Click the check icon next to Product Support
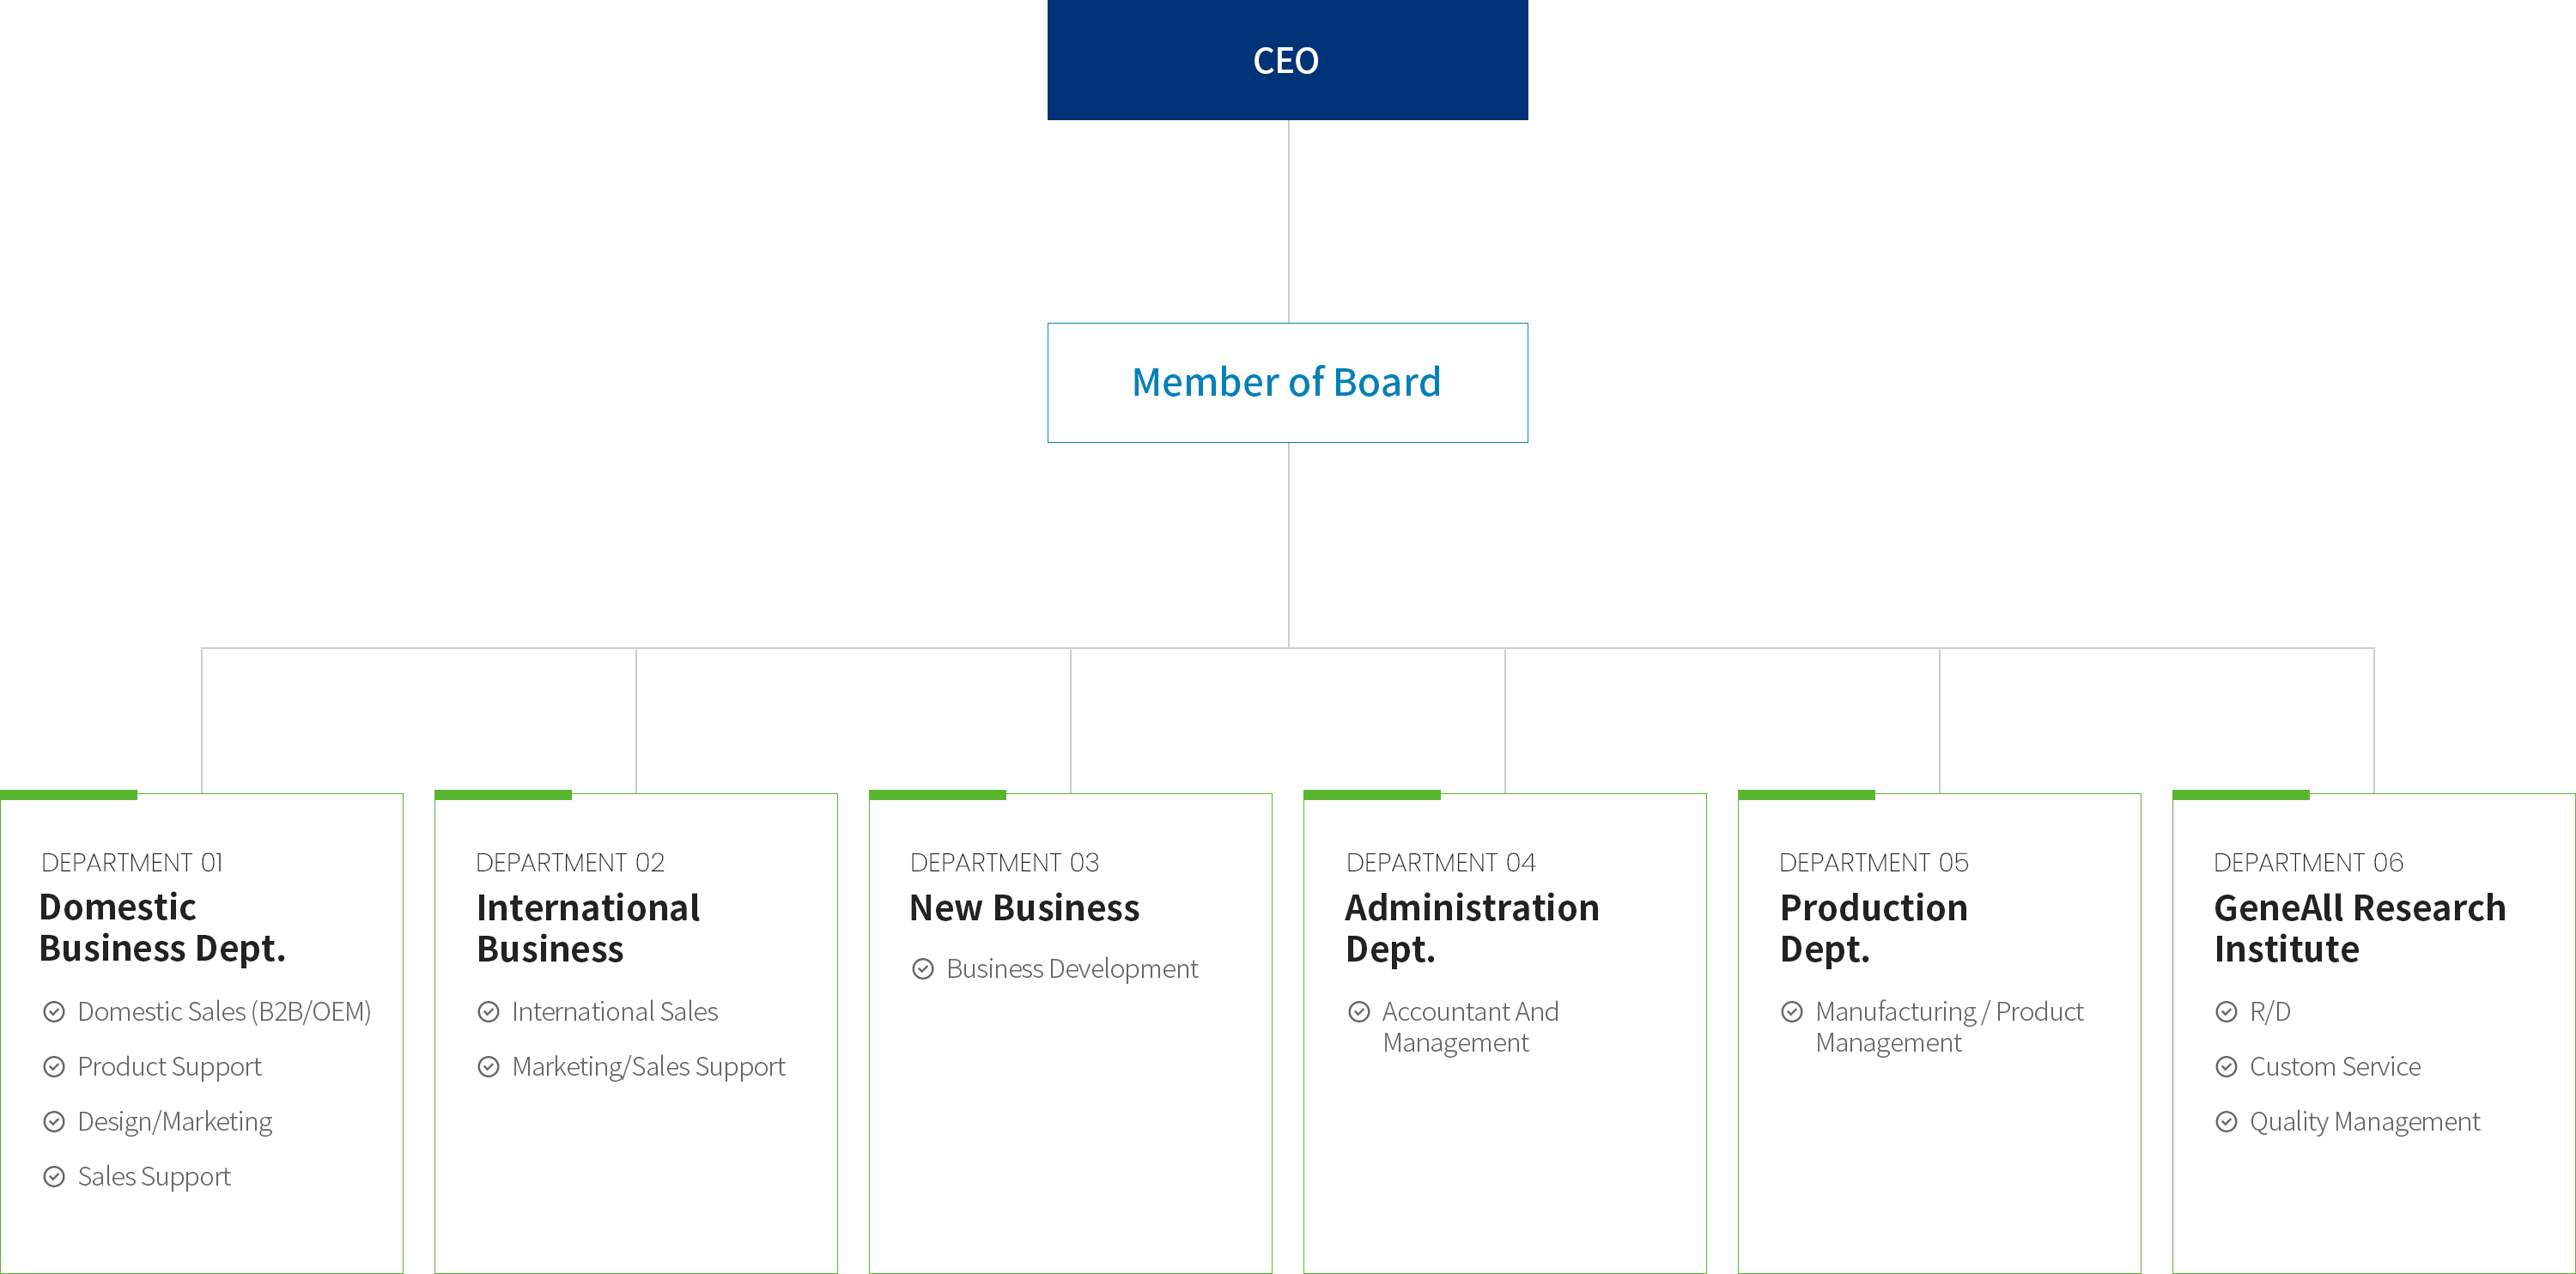 tap(54, 1067)
